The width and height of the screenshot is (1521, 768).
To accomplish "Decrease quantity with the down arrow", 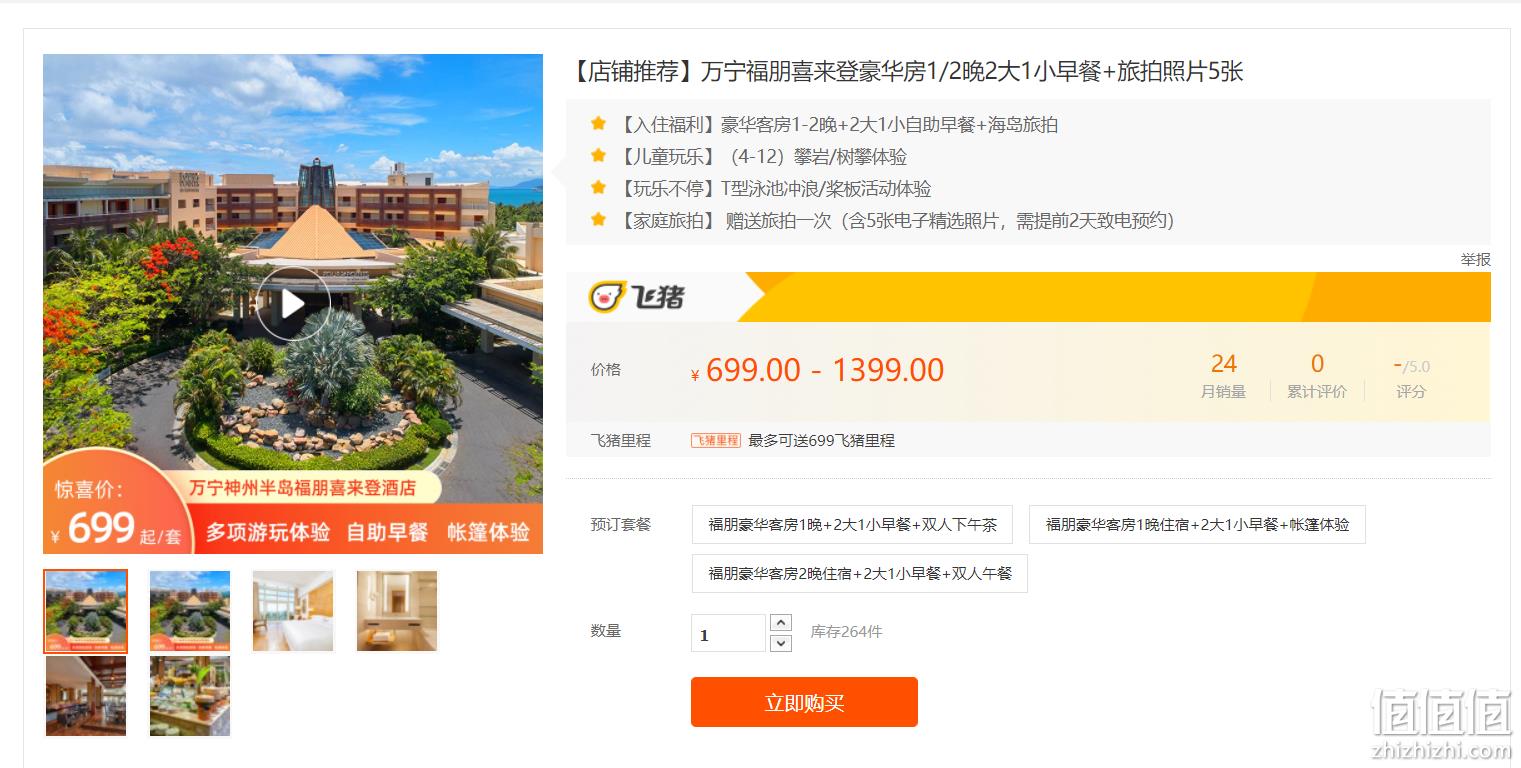I will click(x=781, y=643).
